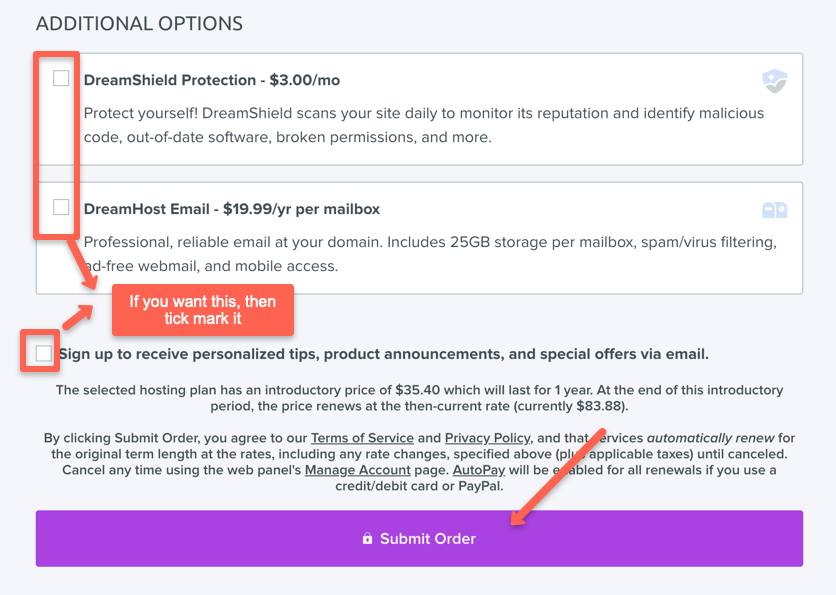Click the DreamHost Email option card
This screenshot has width=836, height=595.
(418, 238)
